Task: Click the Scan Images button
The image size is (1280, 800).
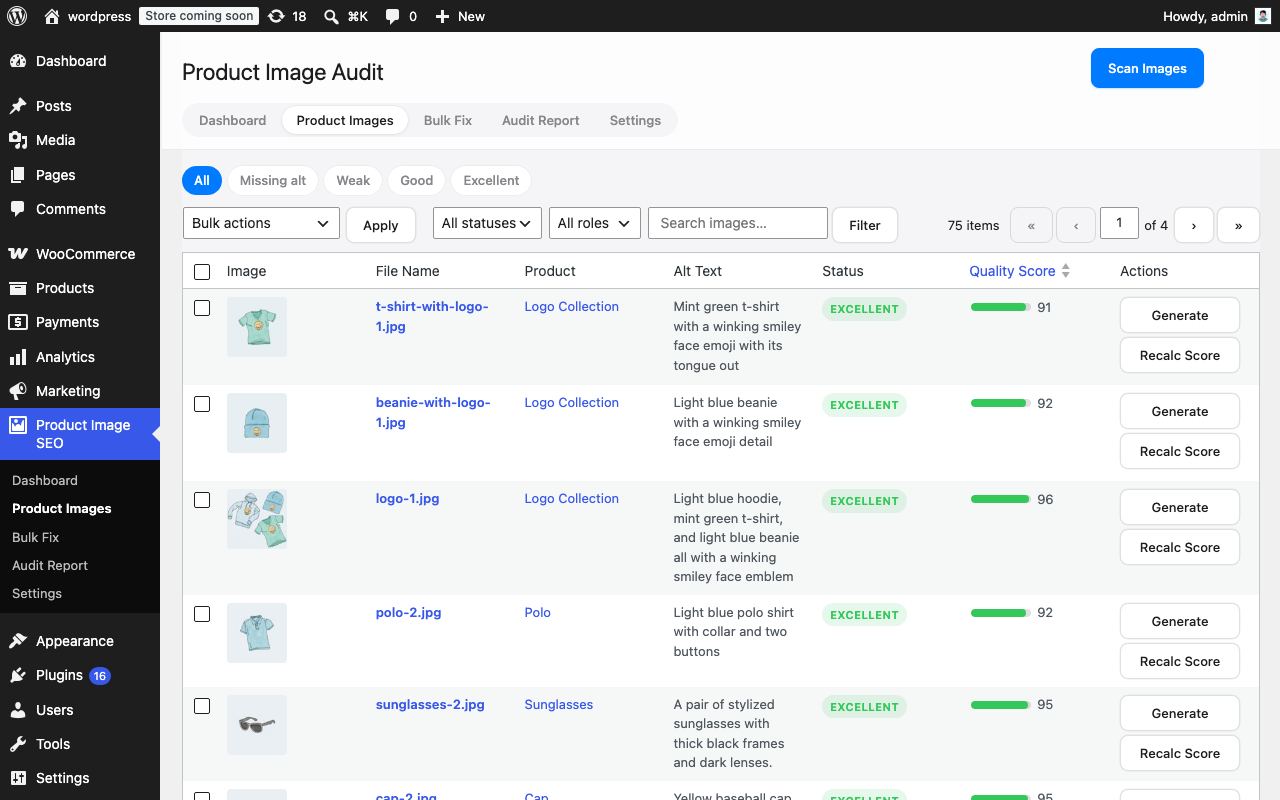Action: (1147, 68)
